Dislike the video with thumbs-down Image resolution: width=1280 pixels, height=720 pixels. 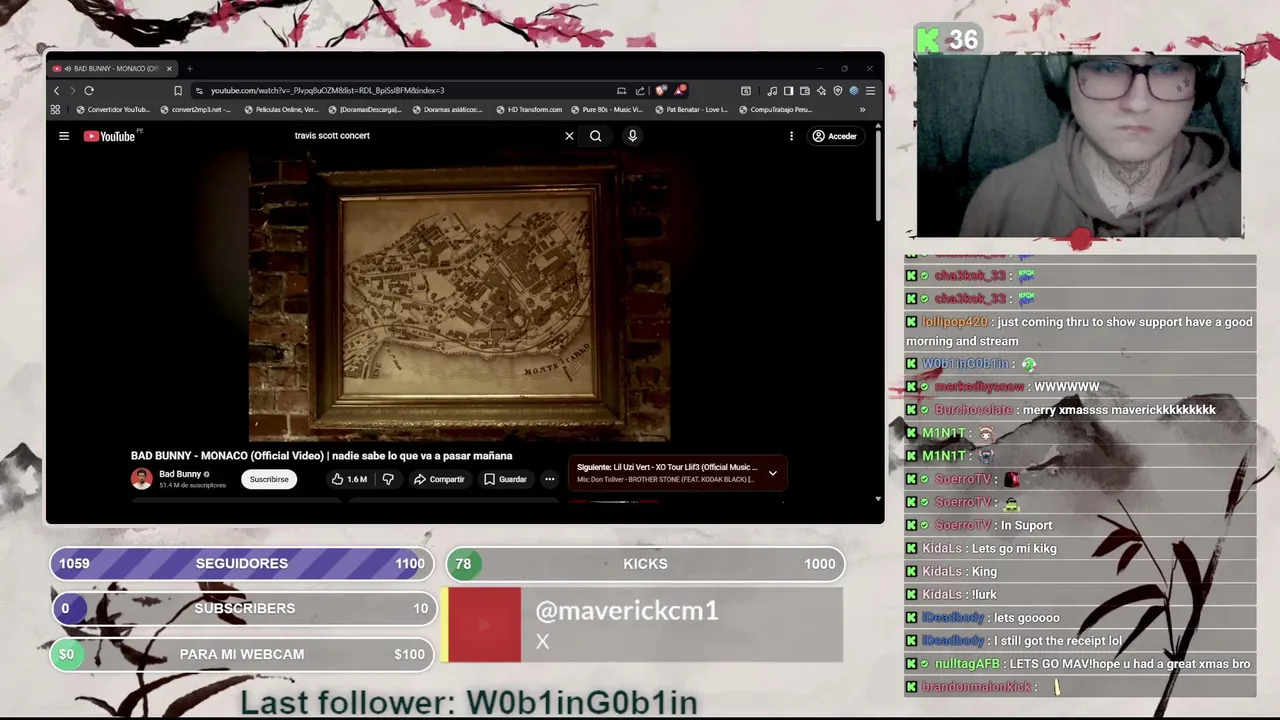(388, 479)
